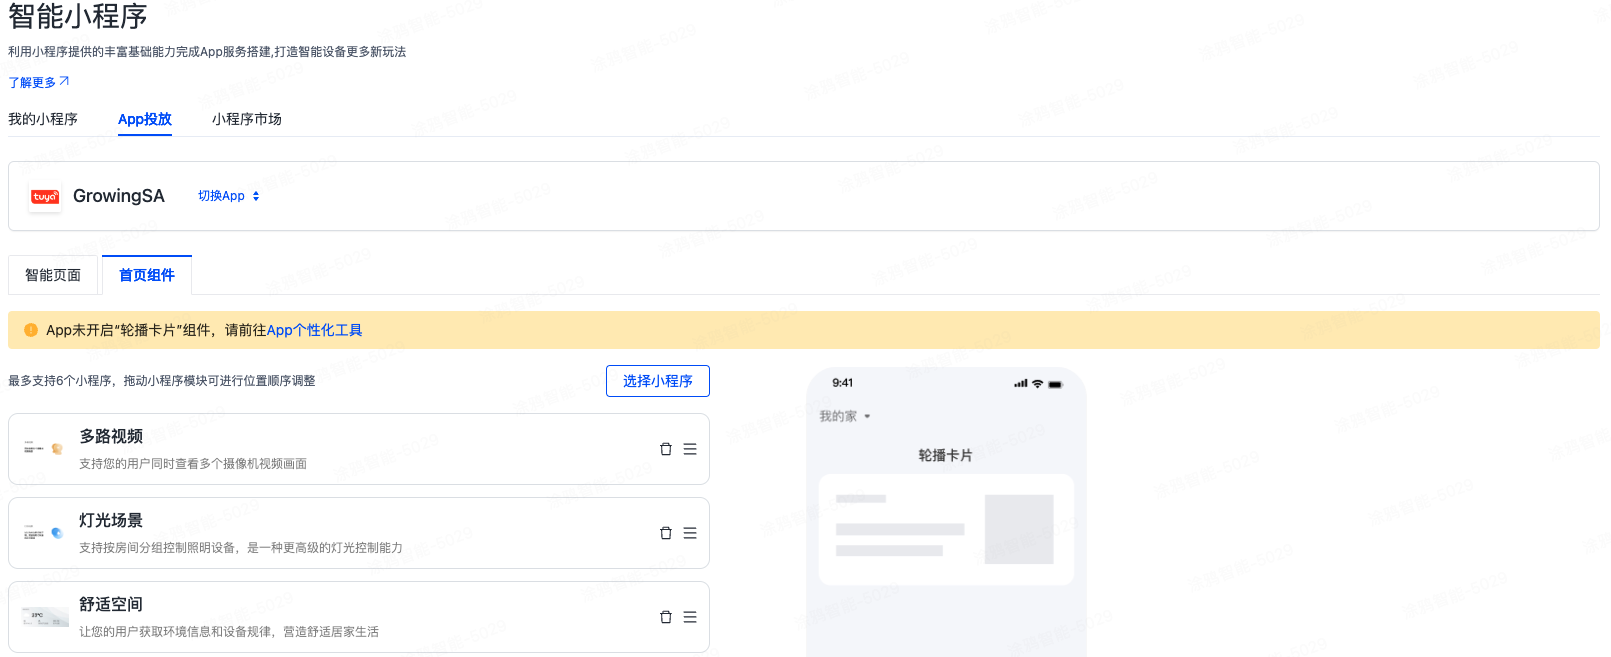Click the drag handle of 灯光场景

click(x=690, y=533)
